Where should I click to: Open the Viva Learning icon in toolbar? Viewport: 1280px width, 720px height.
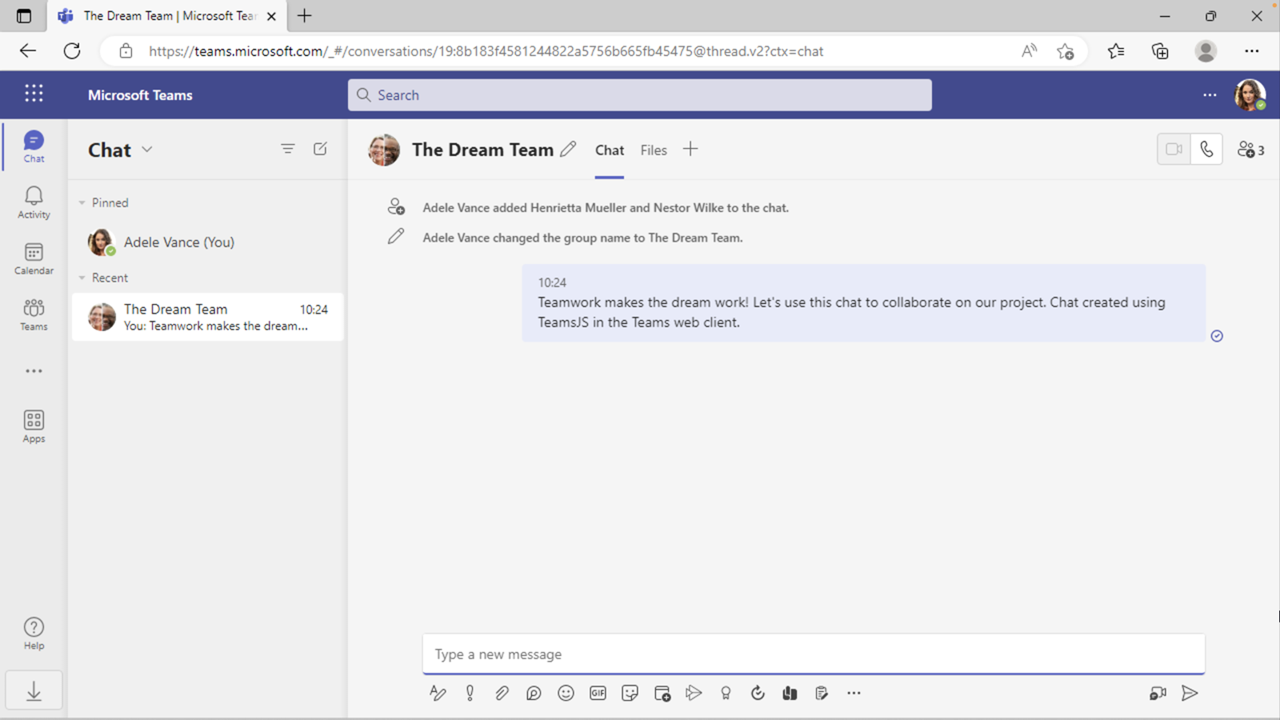pos(790,693)
